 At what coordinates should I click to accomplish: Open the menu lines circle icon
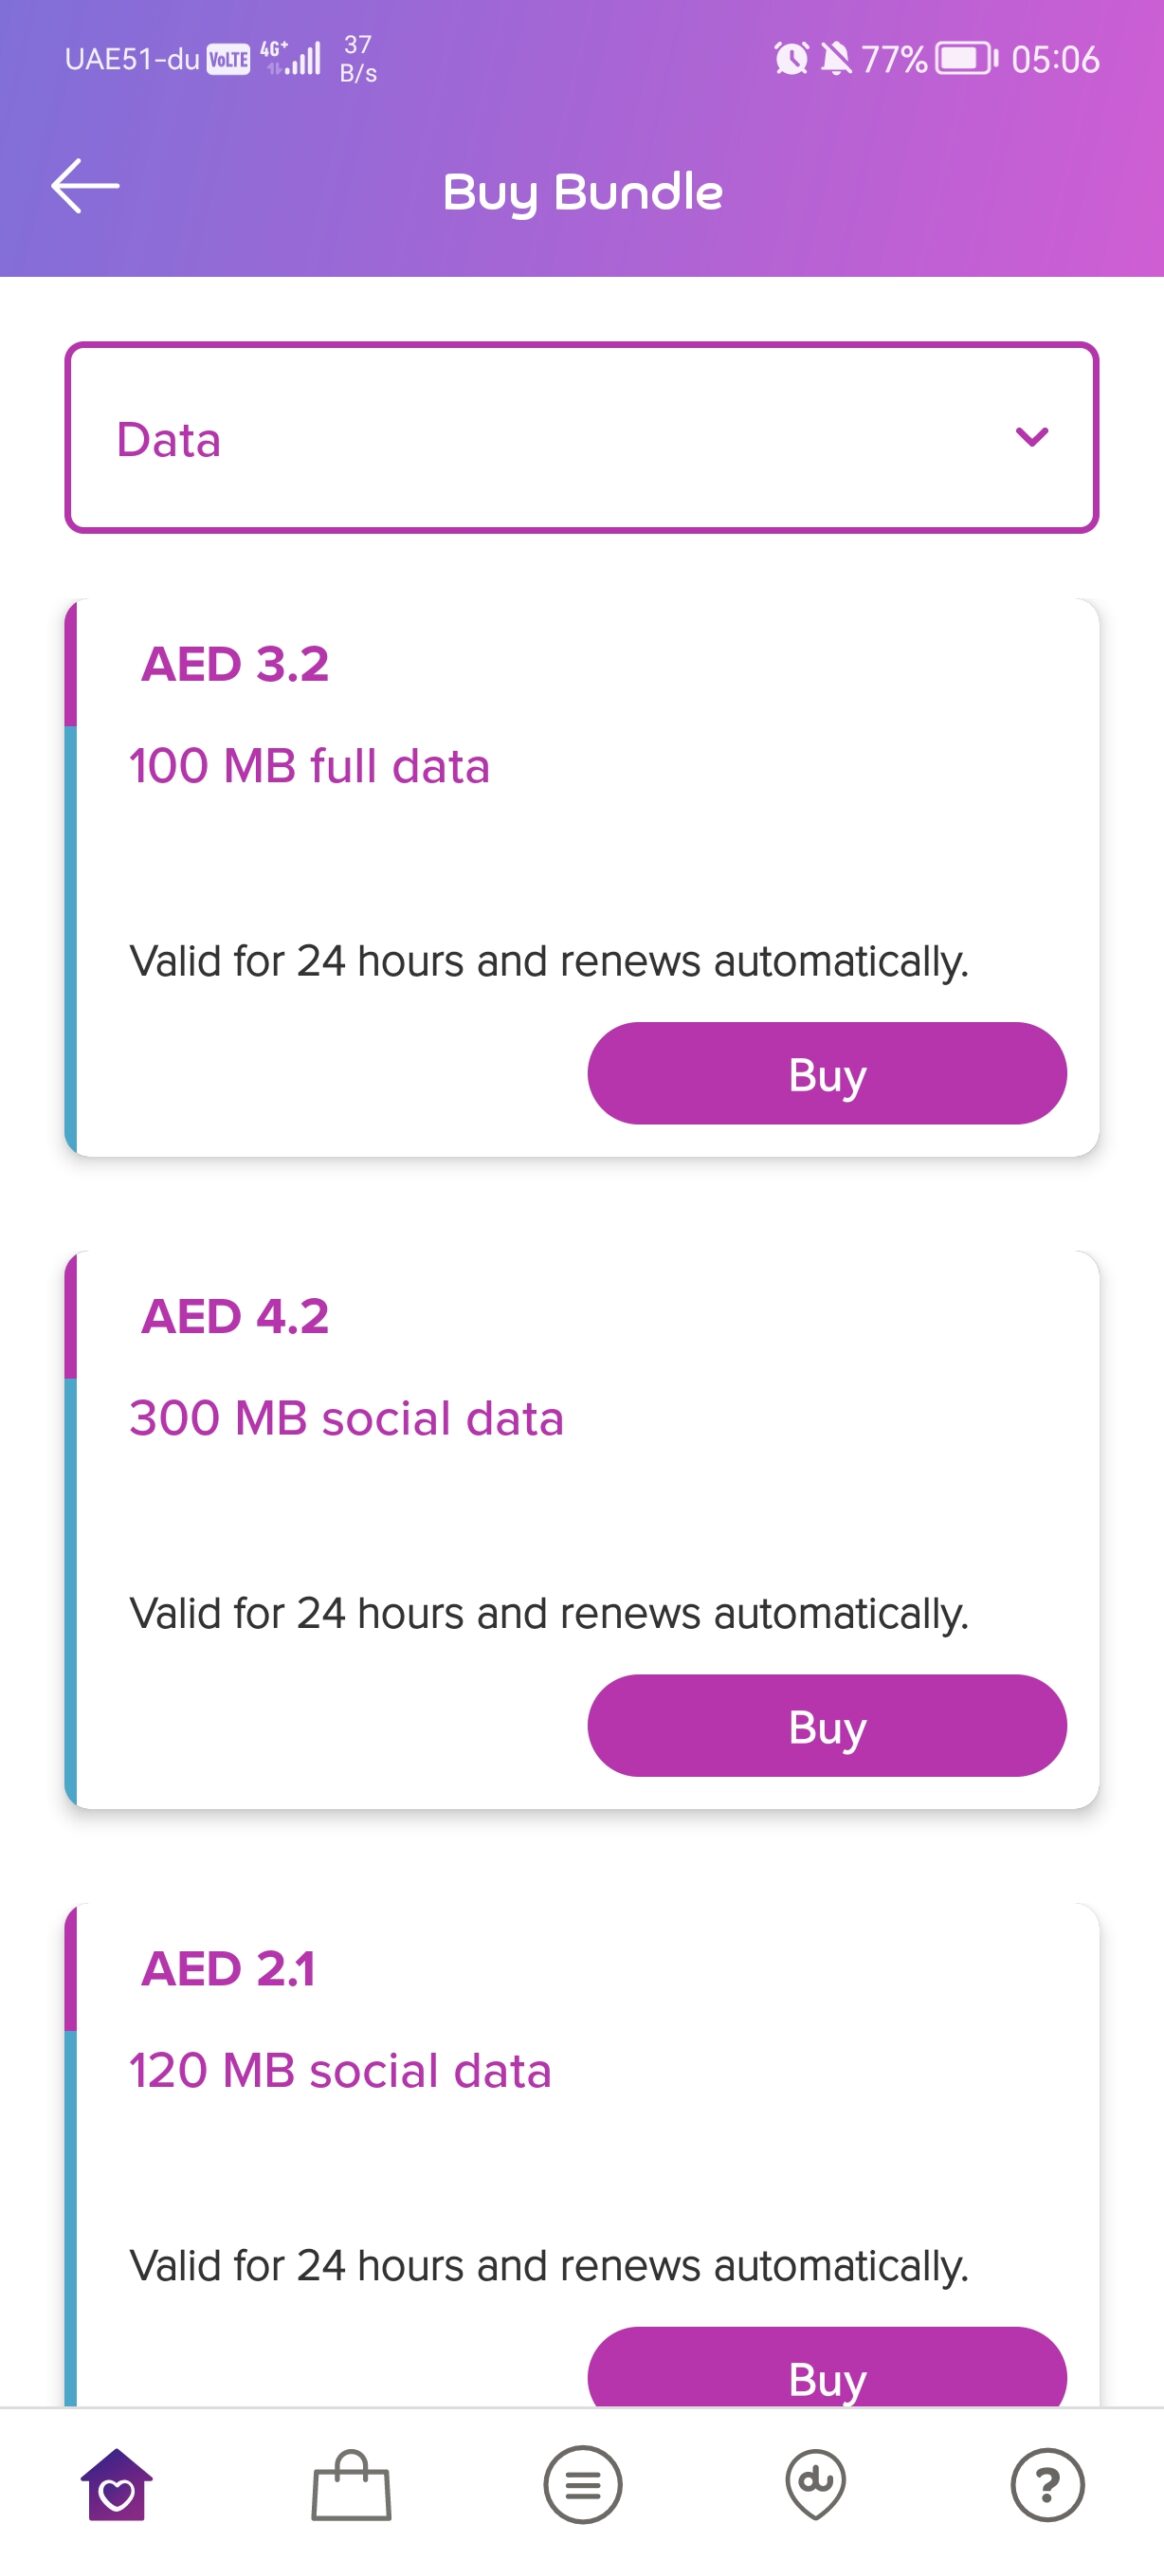(x=583, y=2484)
